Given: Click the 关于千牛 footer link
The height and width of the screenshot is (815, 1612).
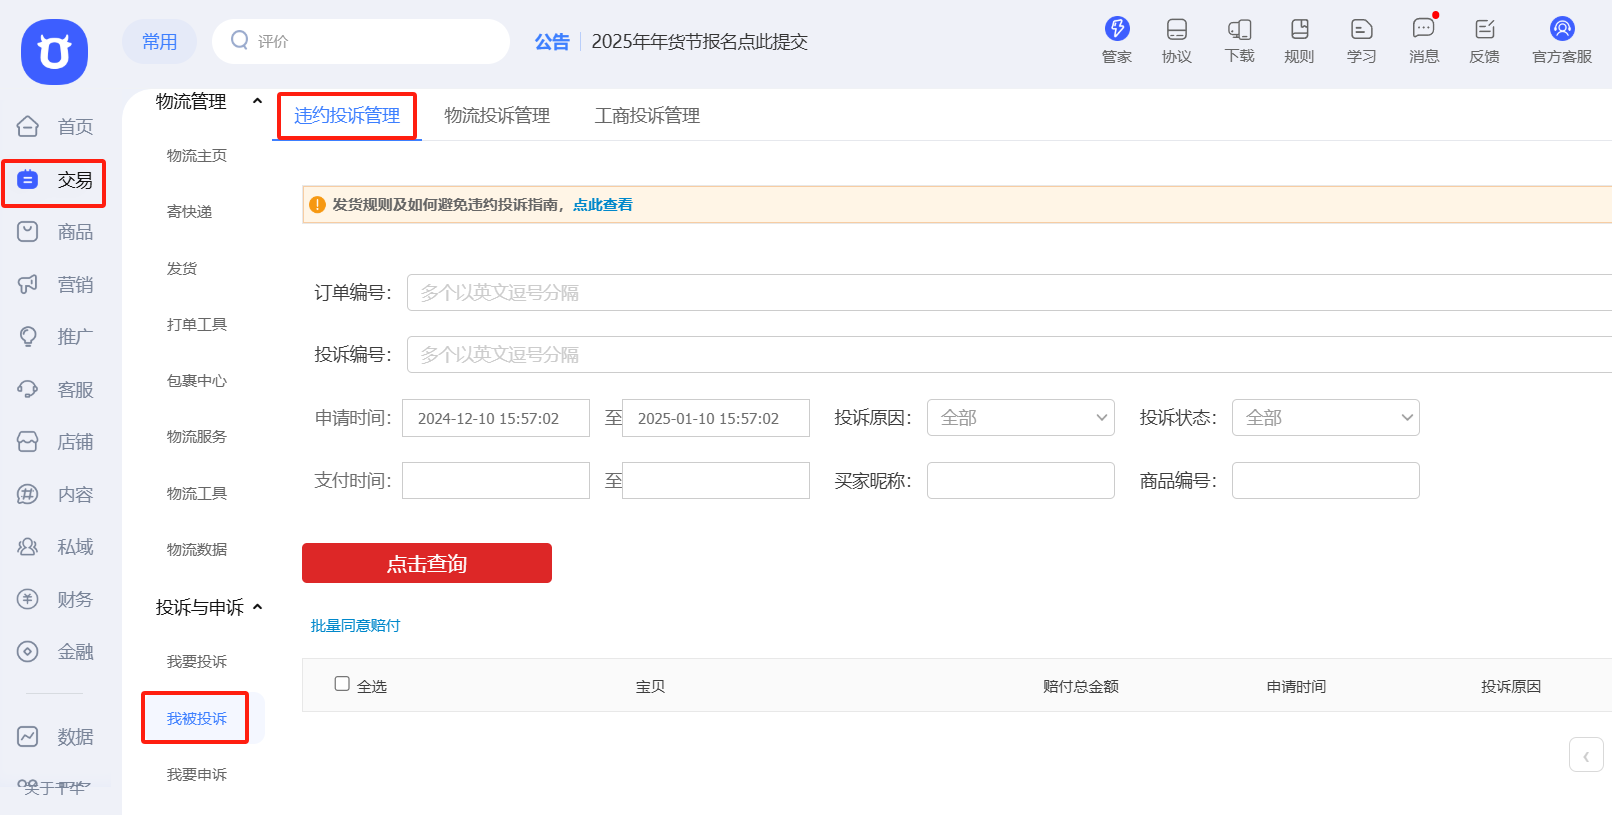Looking at the screenshot, I should click(56, 788).
